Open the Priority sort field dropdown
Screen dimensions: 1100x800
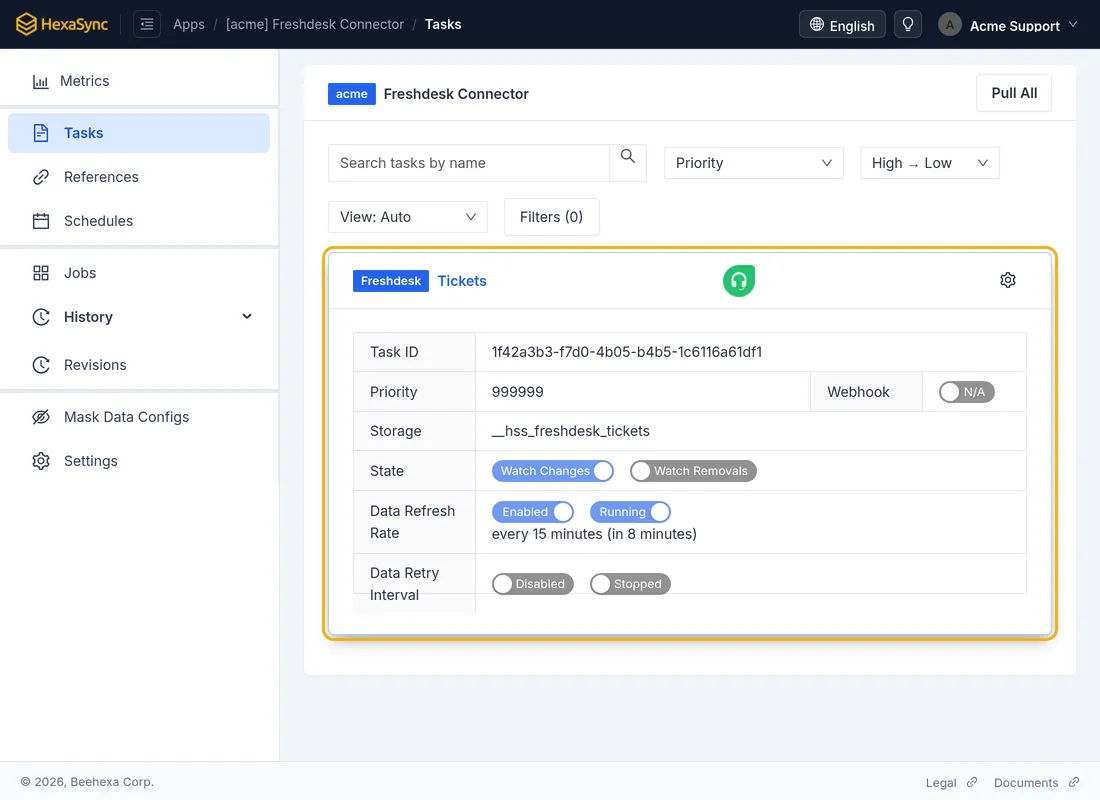tap(753, 163)
